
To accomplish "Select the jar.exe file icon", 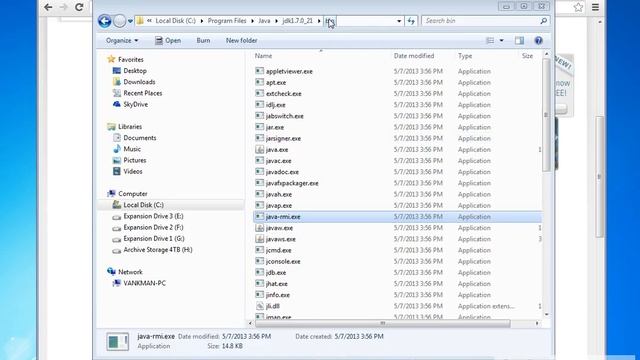I will [259, 127].
